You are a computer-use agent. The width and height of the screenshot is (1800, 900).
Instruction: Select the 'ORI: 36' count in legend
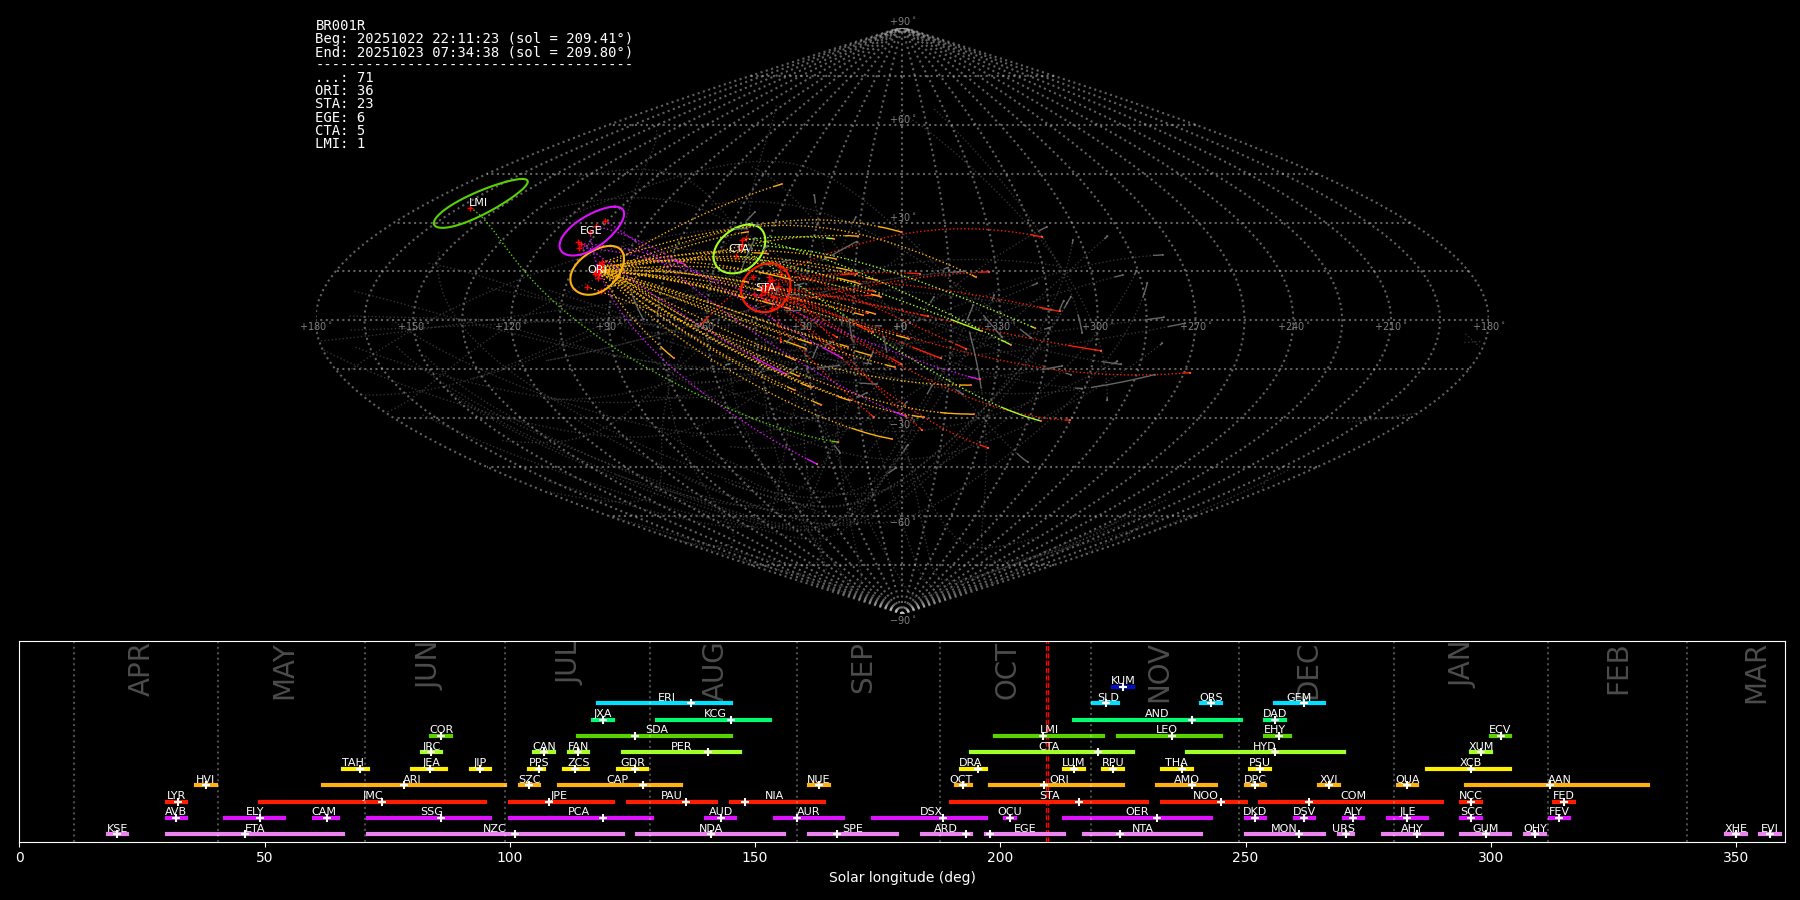(344, 90)
